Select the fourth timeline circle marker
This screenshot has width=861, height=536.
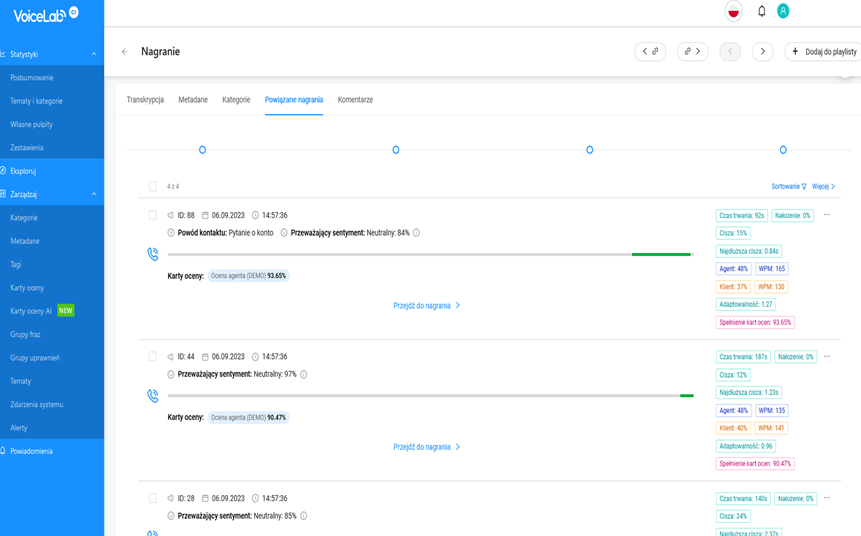coord(783,150)
